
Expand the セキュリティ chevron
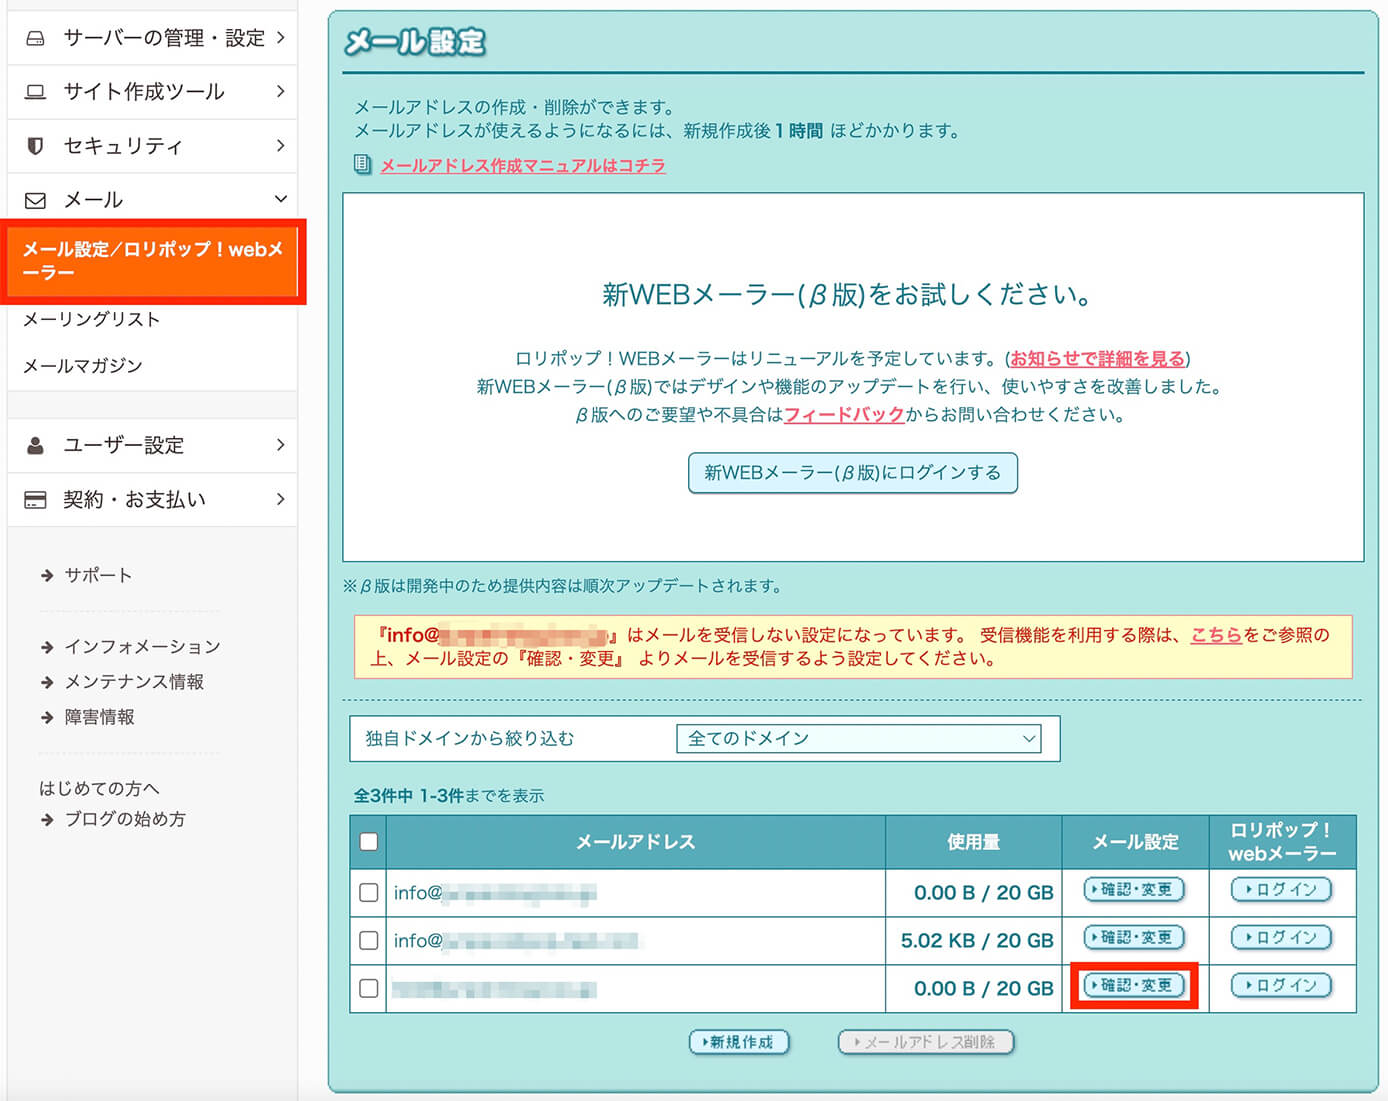[x=281, y=146]
